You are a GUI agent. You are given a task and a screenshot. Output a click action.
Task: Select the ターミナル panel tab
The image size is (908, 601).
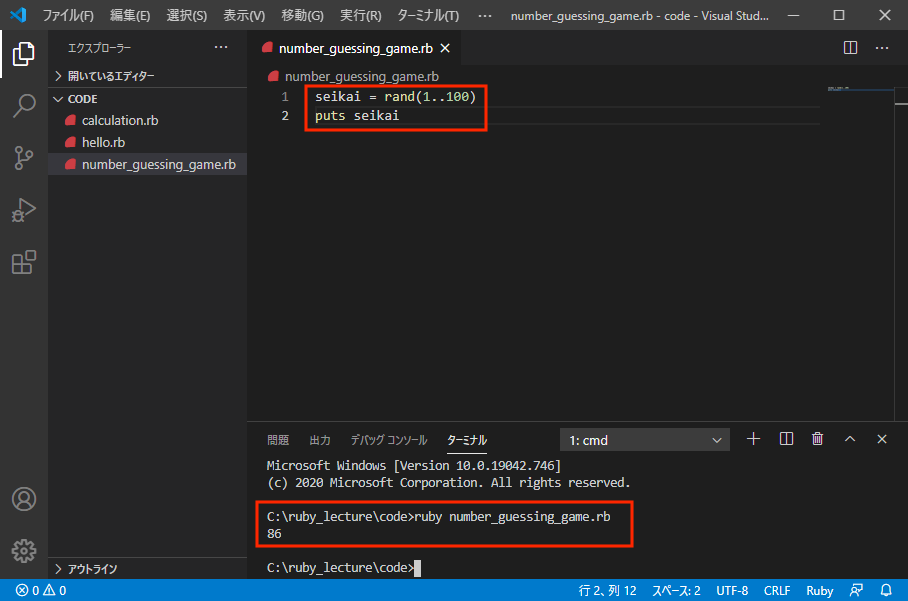[467, 440]
